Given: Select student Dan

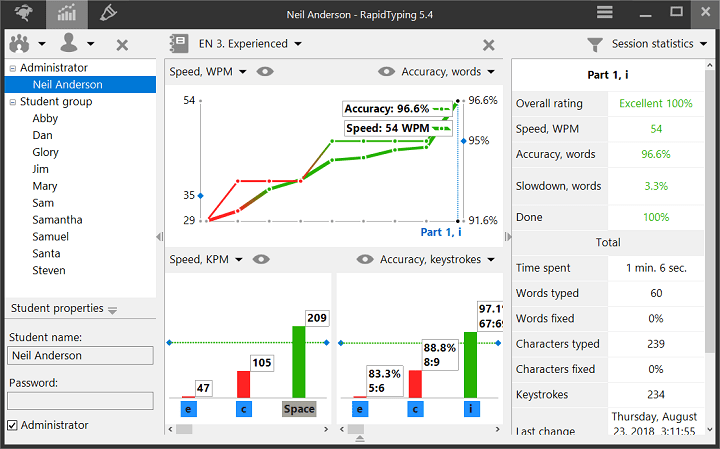Looking at the screenshot, I should click(42, 135).
